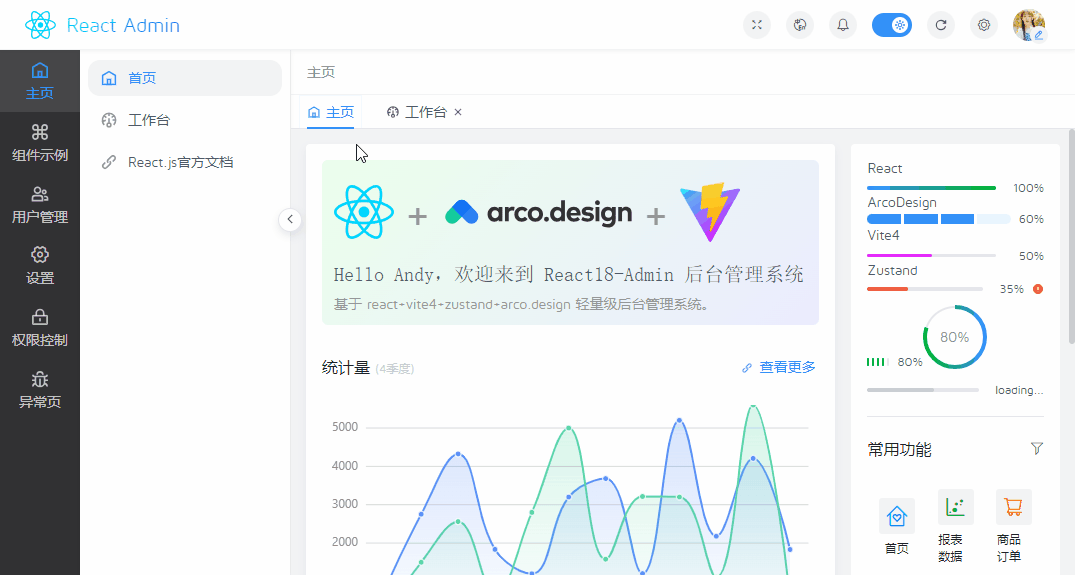Open the React Admin title link
This screenshot has height=575, width=1075.
pos(123,25)
